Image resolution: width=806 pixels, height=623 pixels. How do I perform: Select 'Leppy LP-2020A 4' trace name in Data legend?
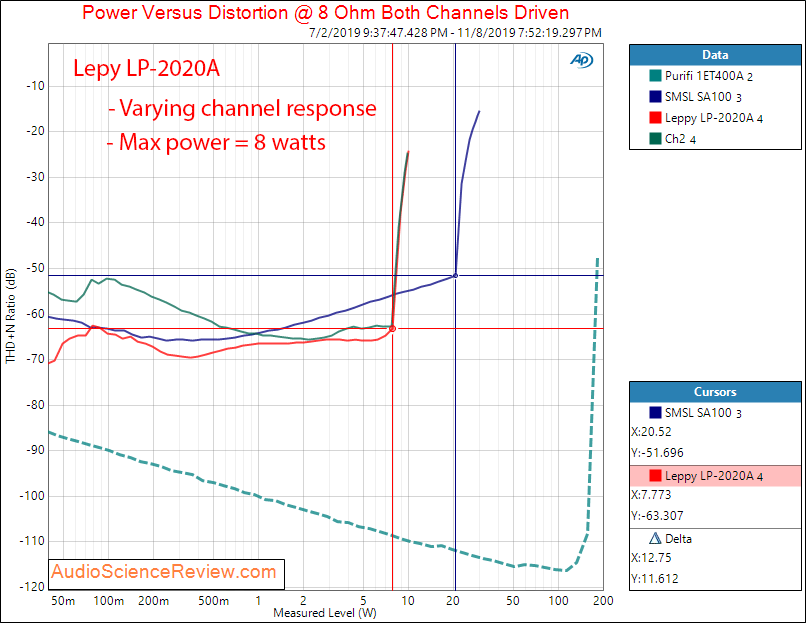pyautogui.click(x=714, y=118)
